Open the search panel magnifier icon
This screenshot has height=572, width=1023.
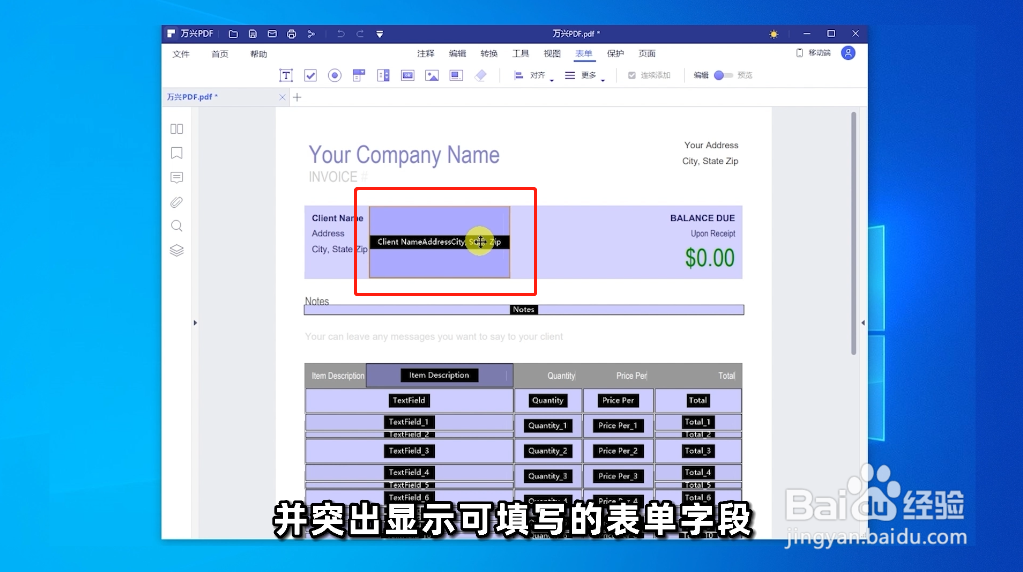click(177, 226)
